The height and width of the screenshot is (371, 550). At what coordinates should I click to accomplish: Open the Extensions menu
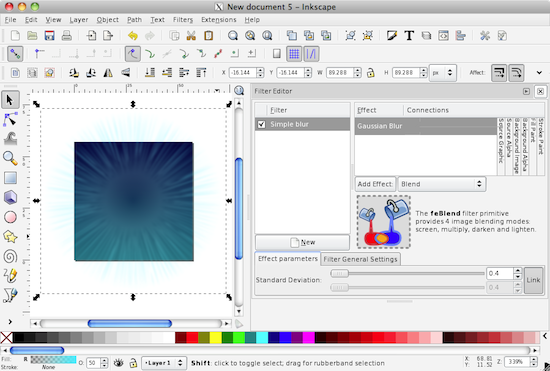click(219, 20)
